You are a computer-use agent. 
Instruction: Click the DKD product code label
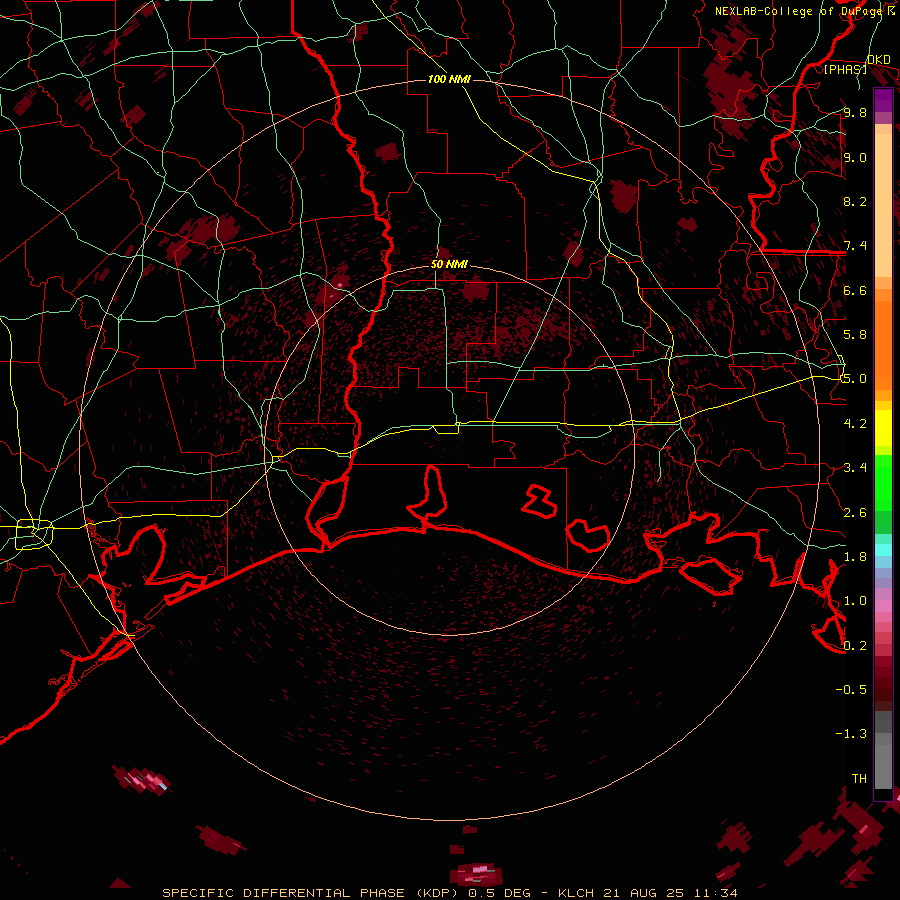click(879, 60)
